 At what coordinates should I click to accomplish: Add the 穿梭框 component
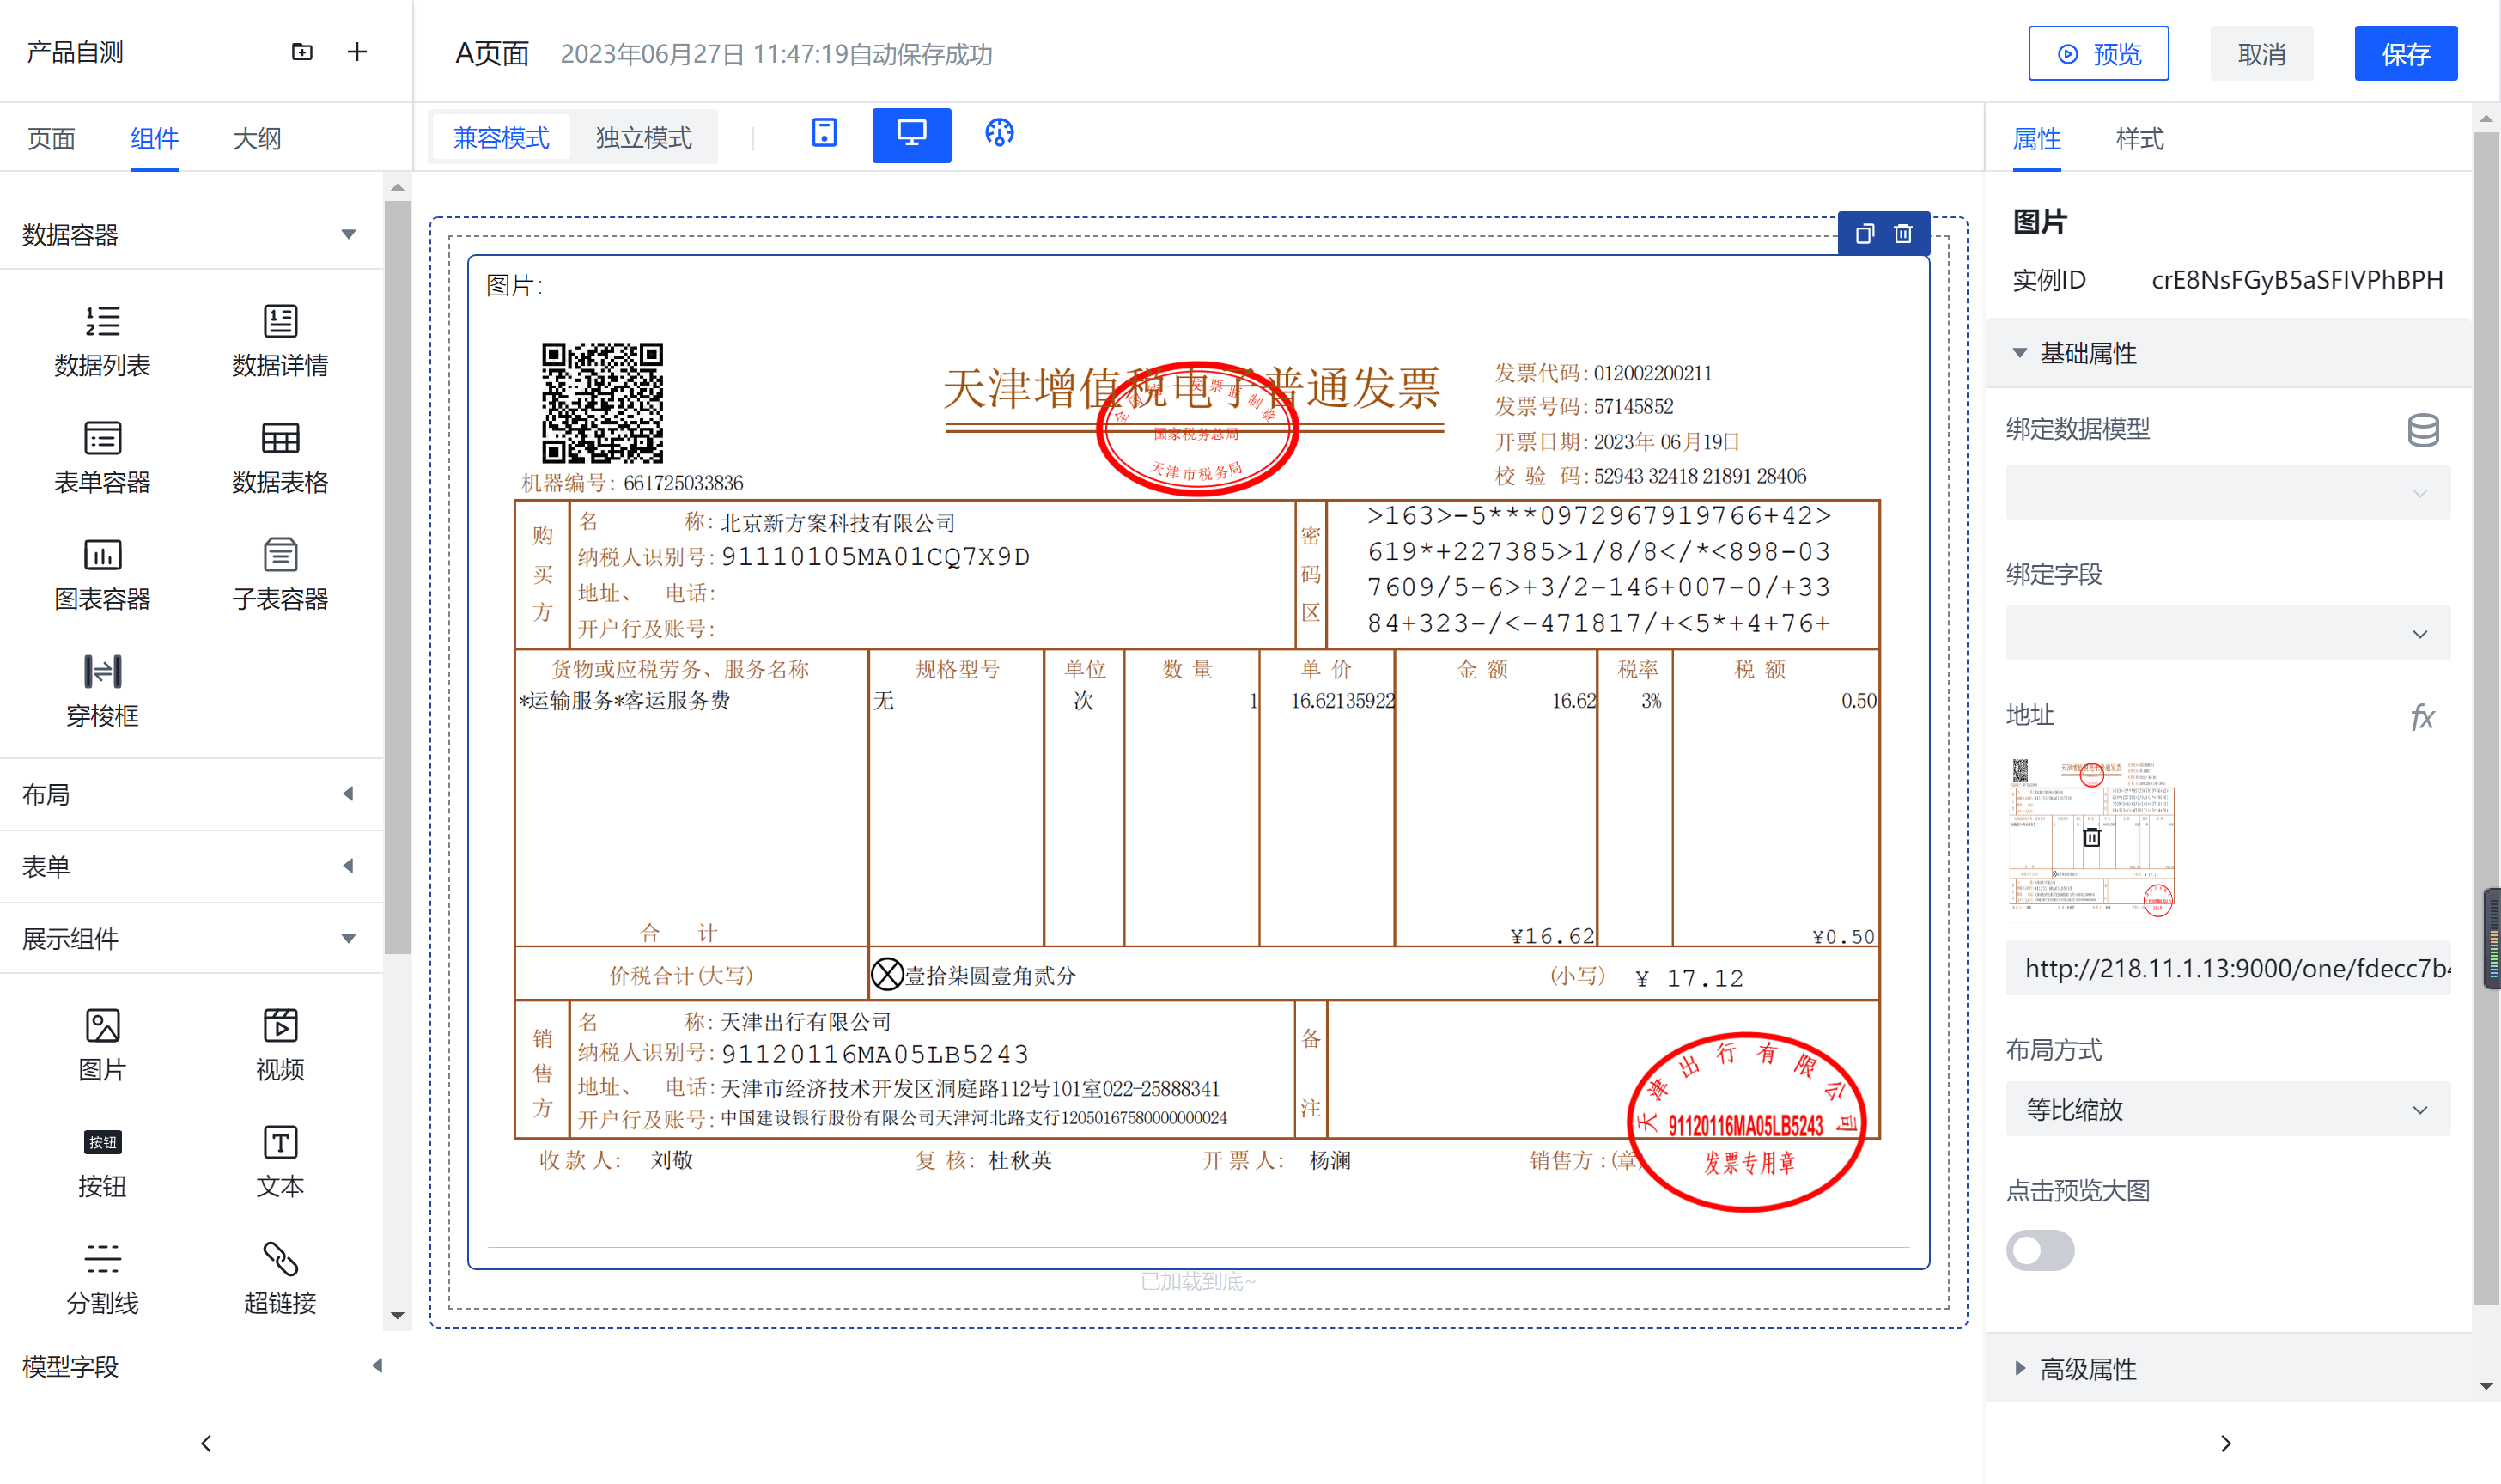pyautogui.click(x=102, y=692)
